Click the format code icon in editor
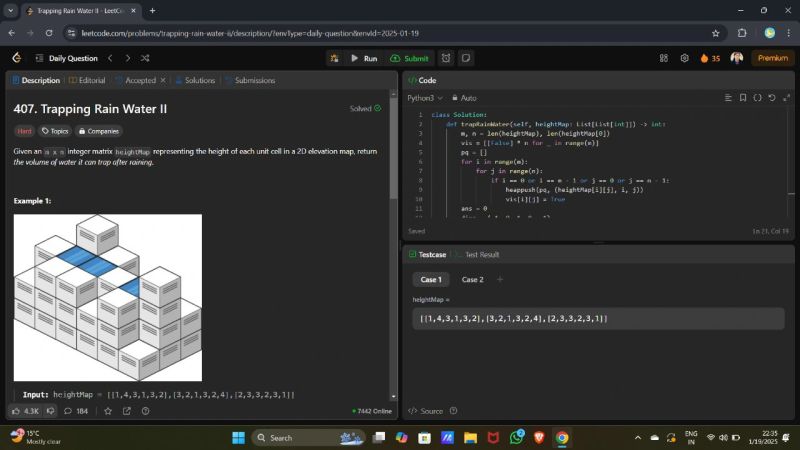 [728, 97]
